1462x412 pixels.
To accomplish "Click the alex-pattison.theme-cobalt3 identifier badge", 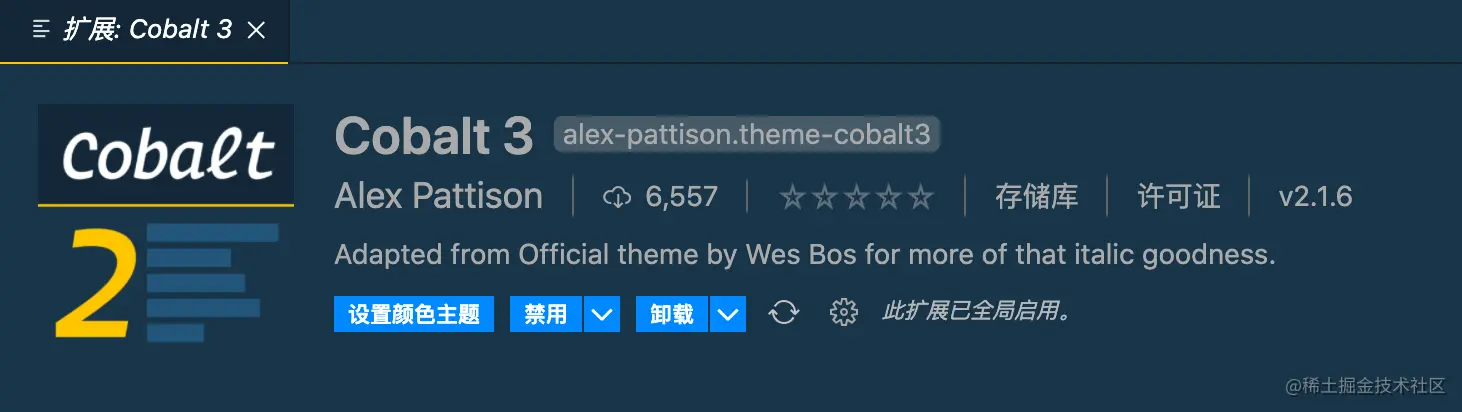I will coord(747,135).
